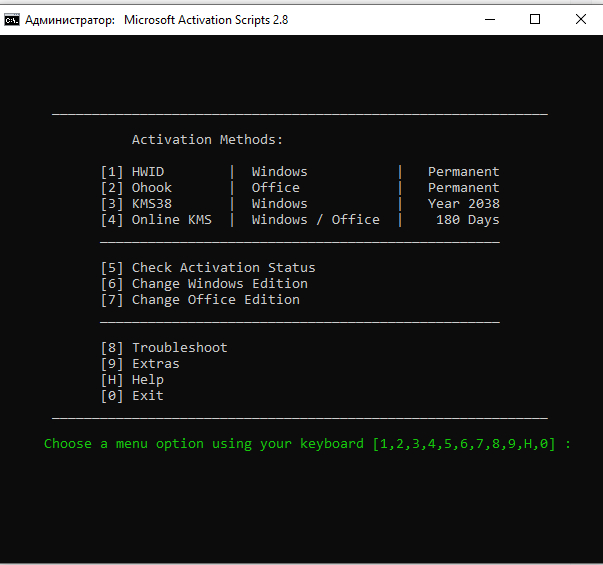Open the [8] Troubleshoot option
Image resolution: width=603 pixels, height=565 pixels.
point(164,348)
